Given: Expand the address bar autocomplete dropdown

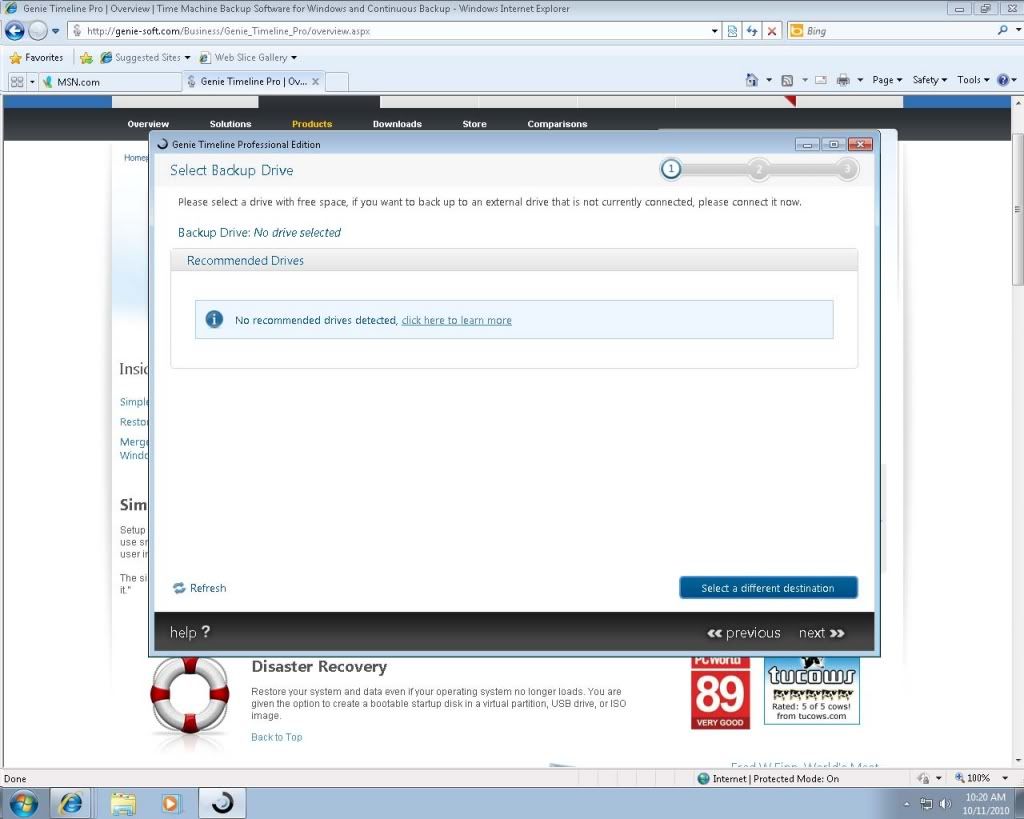Looking at the screenshot, I should 715,31.
